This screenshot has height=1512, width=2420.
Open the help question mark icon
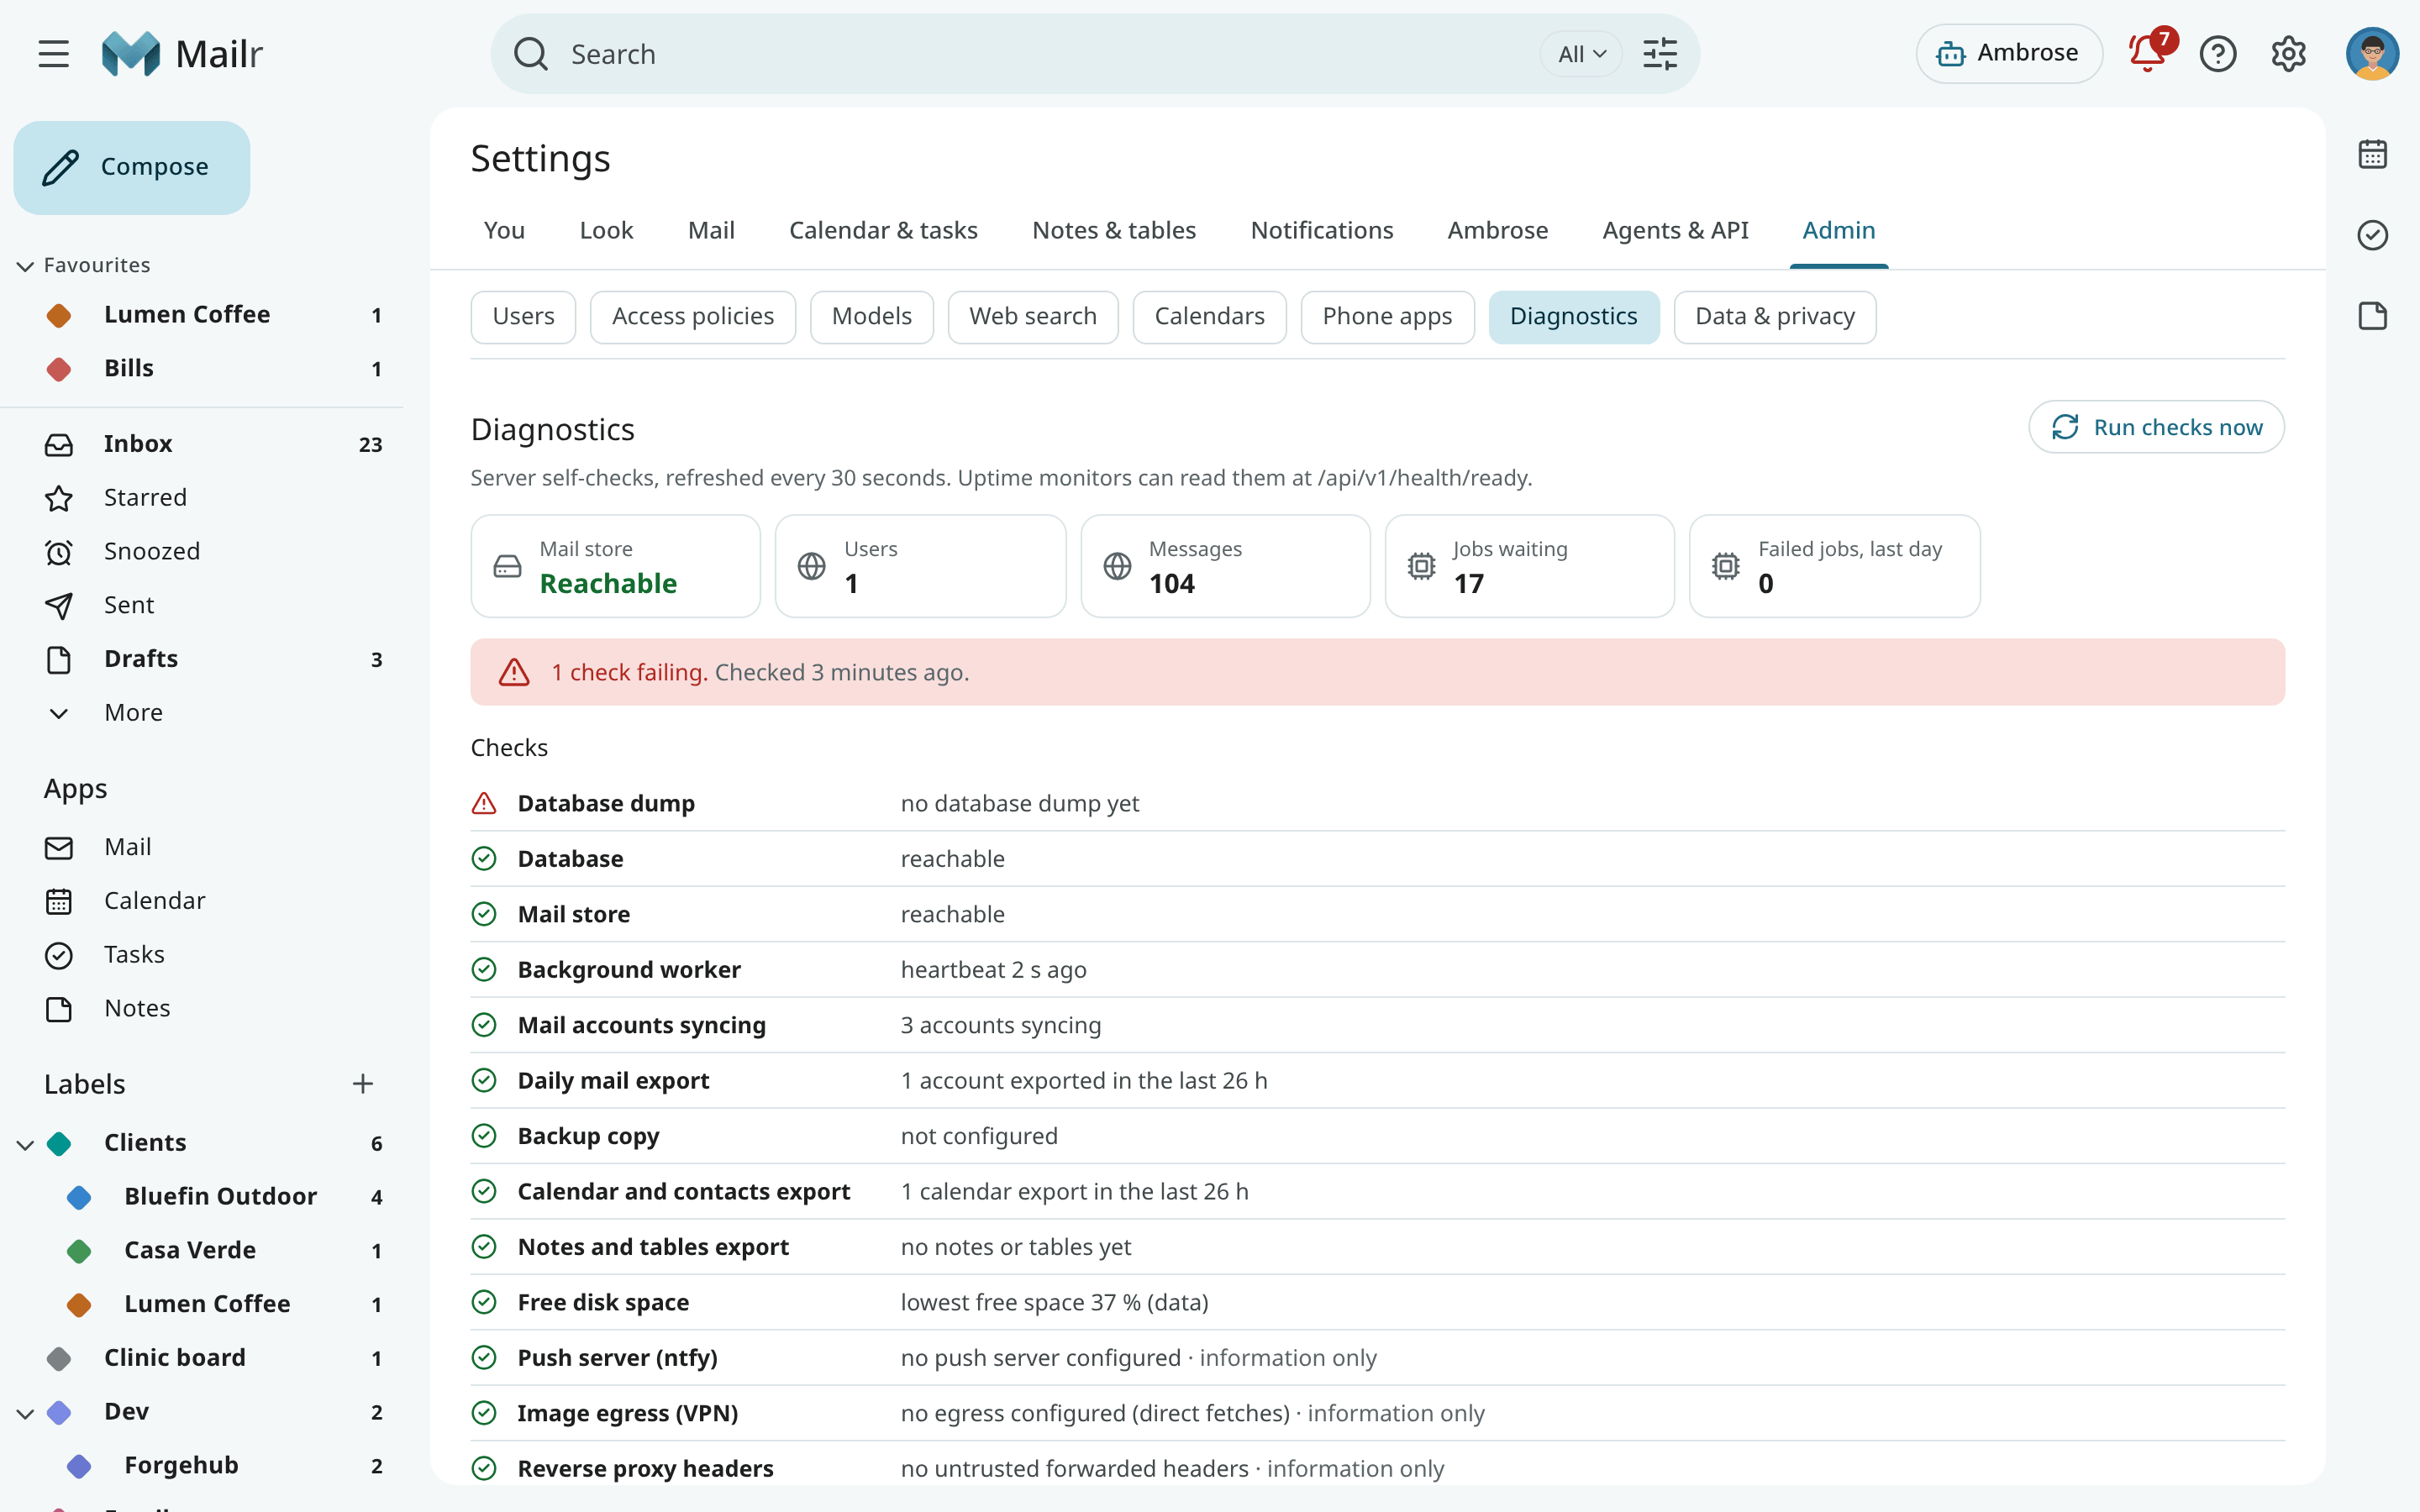click(2218, 54)
